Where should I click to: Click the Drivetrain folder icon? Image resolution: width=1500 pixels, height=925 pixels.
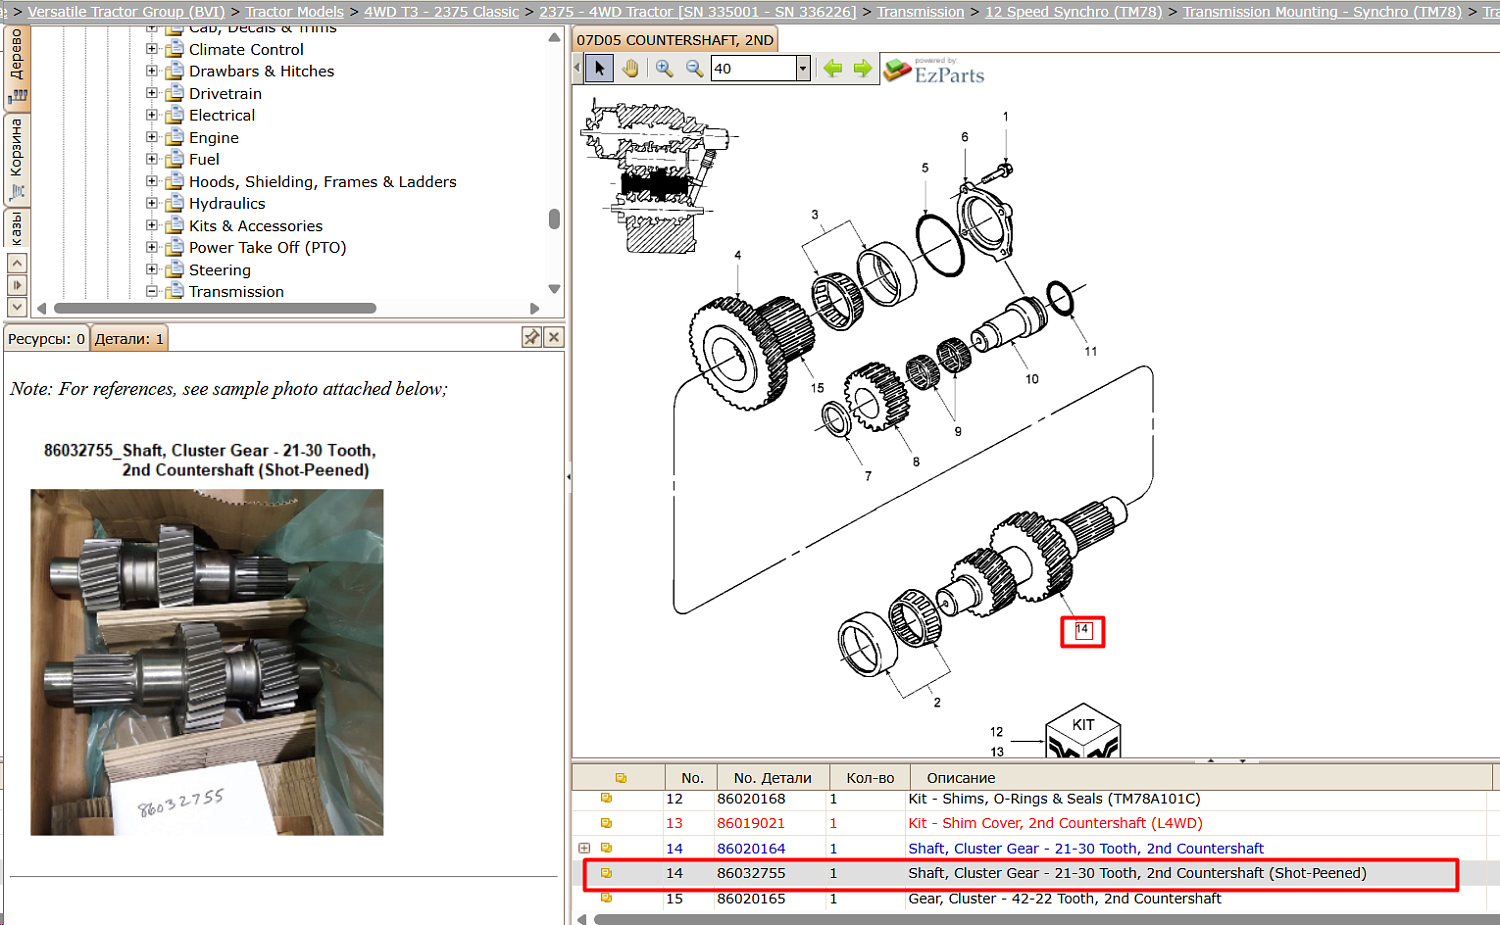[x=175, y=93]
